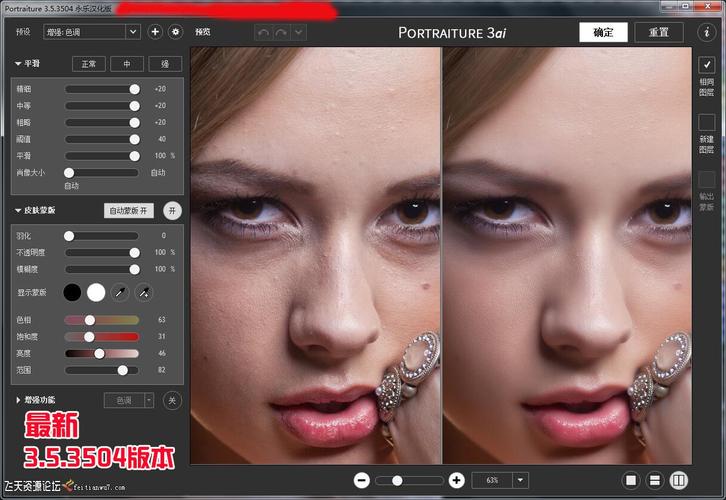Click the 羽化 value 0
Screen dimensions: 726x500
pos(163,236)
